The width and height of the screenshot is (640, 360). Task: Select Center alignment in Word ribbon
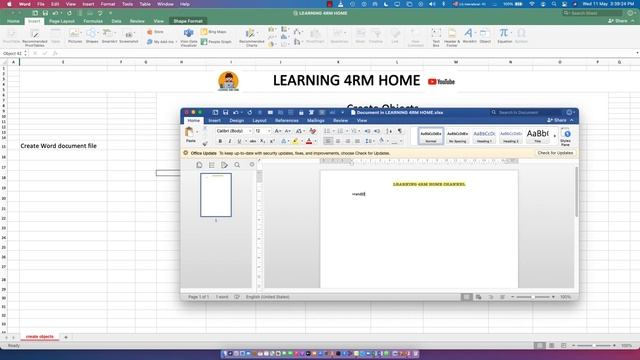click(338, 141)
